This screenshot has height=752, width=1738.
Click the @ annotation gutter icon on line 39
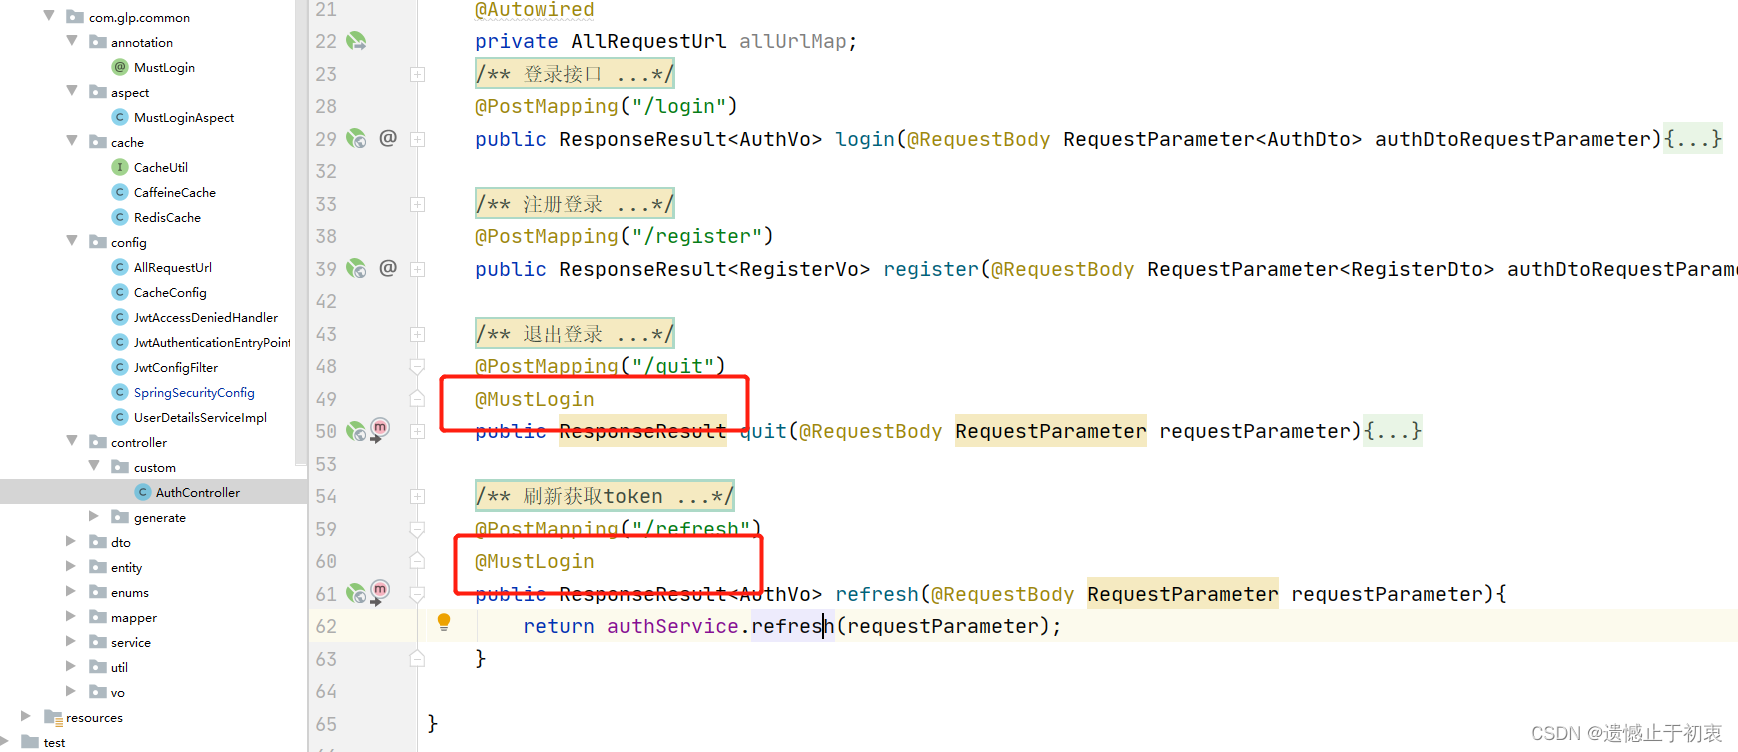pos(388,268)
